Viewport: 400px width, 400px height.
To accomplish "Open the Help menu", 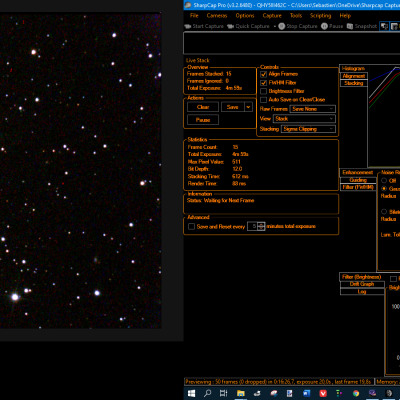I will 345,16.
